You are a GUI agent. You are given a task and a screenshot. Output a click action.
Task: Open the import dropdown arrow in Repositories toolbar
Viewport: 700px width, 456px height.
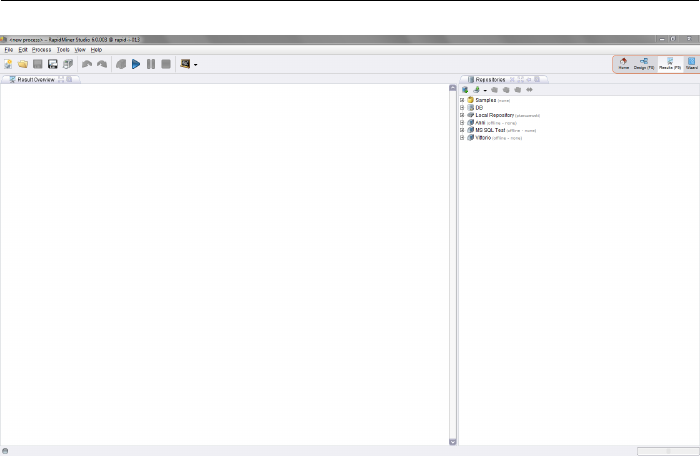click(485, 91)
